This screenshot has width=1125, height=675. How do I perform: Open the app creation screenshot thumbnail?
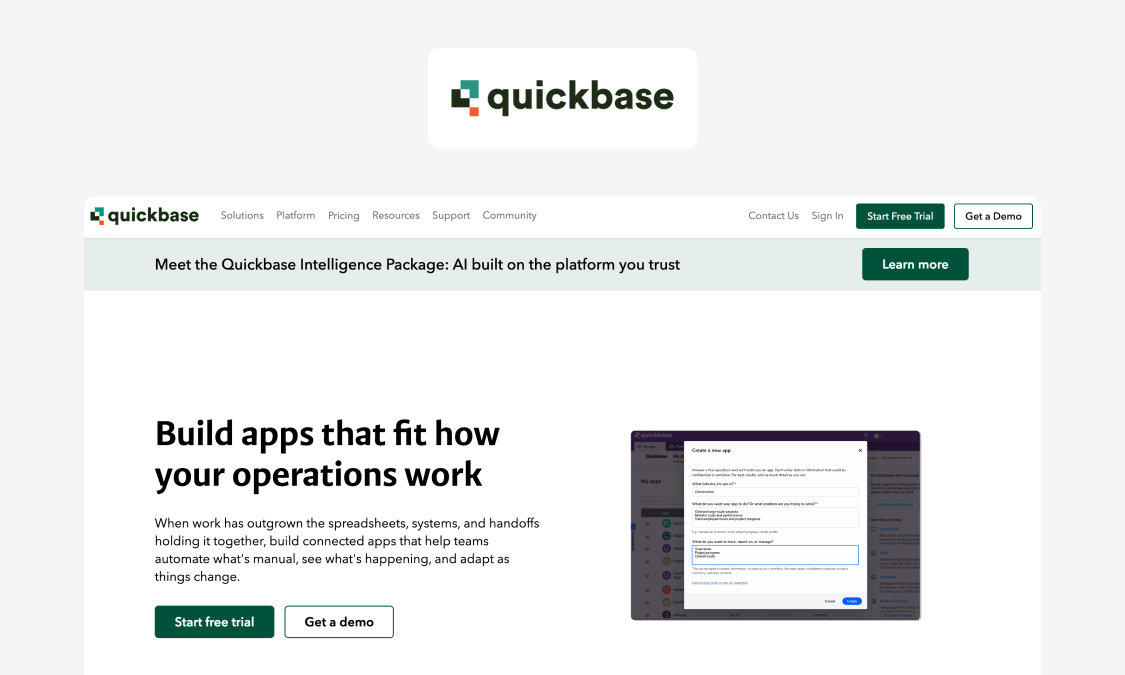point(776,525)
